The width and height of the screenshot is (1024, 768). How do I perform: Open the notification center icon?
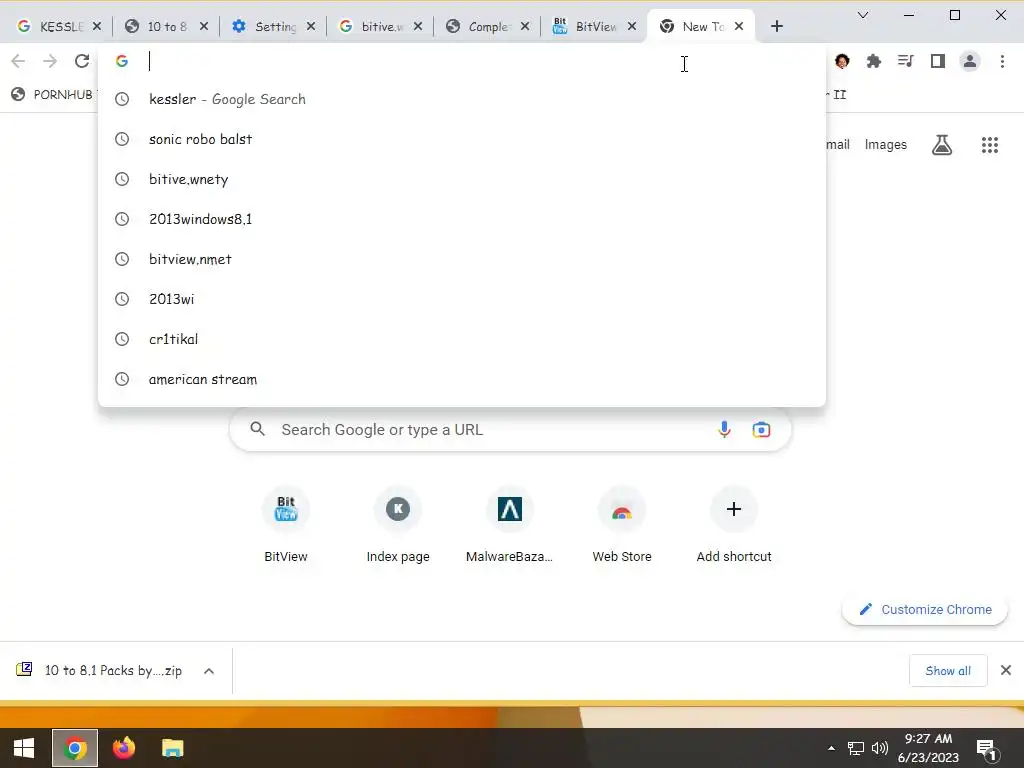(x=986, y=749)
